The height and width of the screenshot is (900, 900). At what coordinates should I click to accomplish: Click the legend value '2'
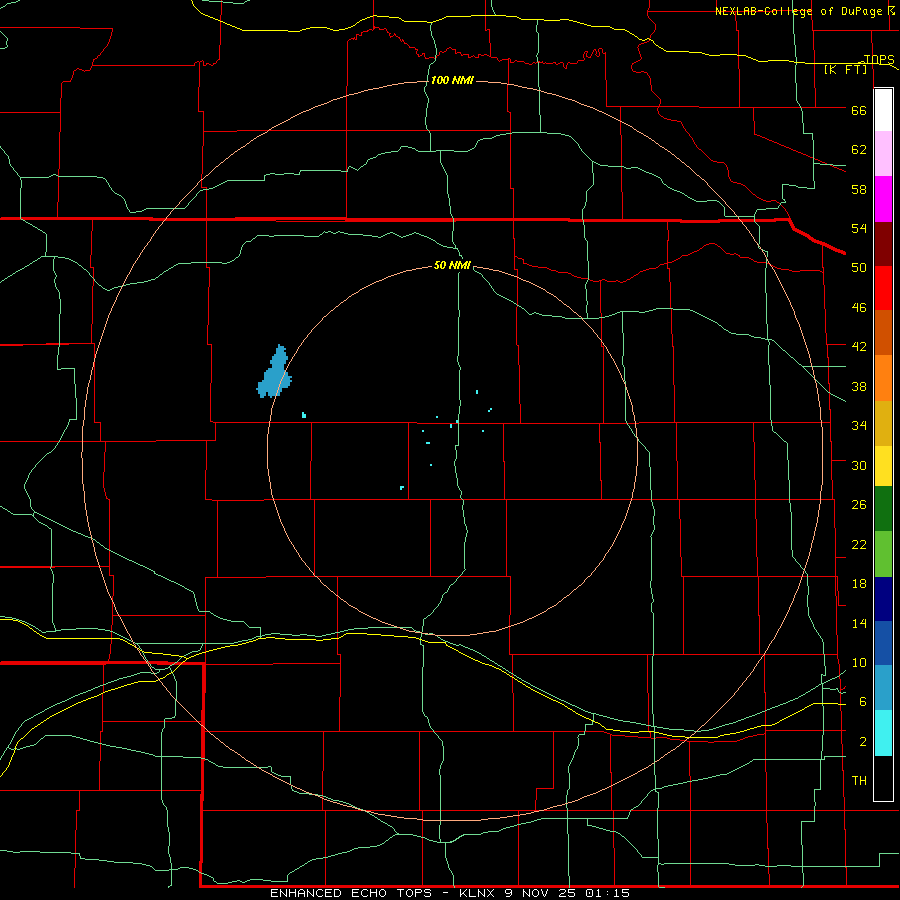pyautogui.click(x=863, y=742)
